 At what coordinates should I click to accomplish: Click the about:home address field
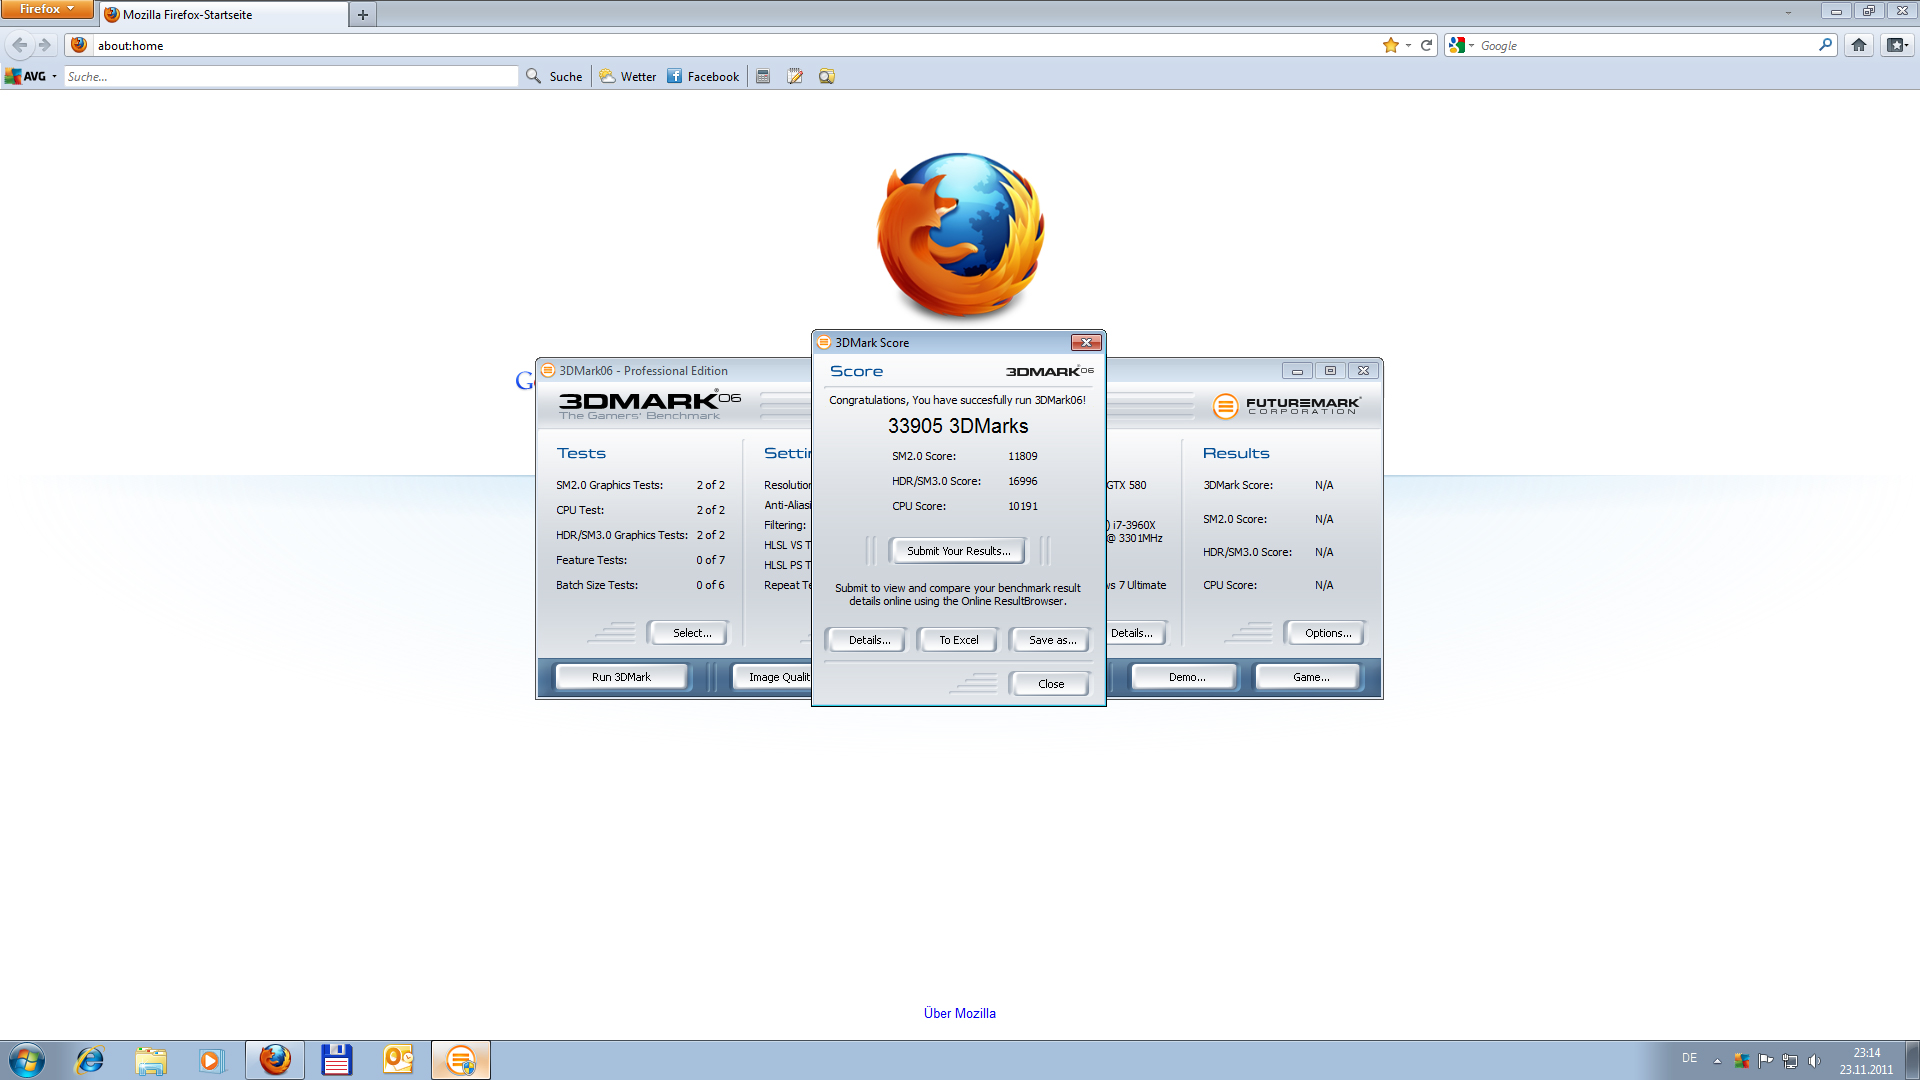click(735, 45)
